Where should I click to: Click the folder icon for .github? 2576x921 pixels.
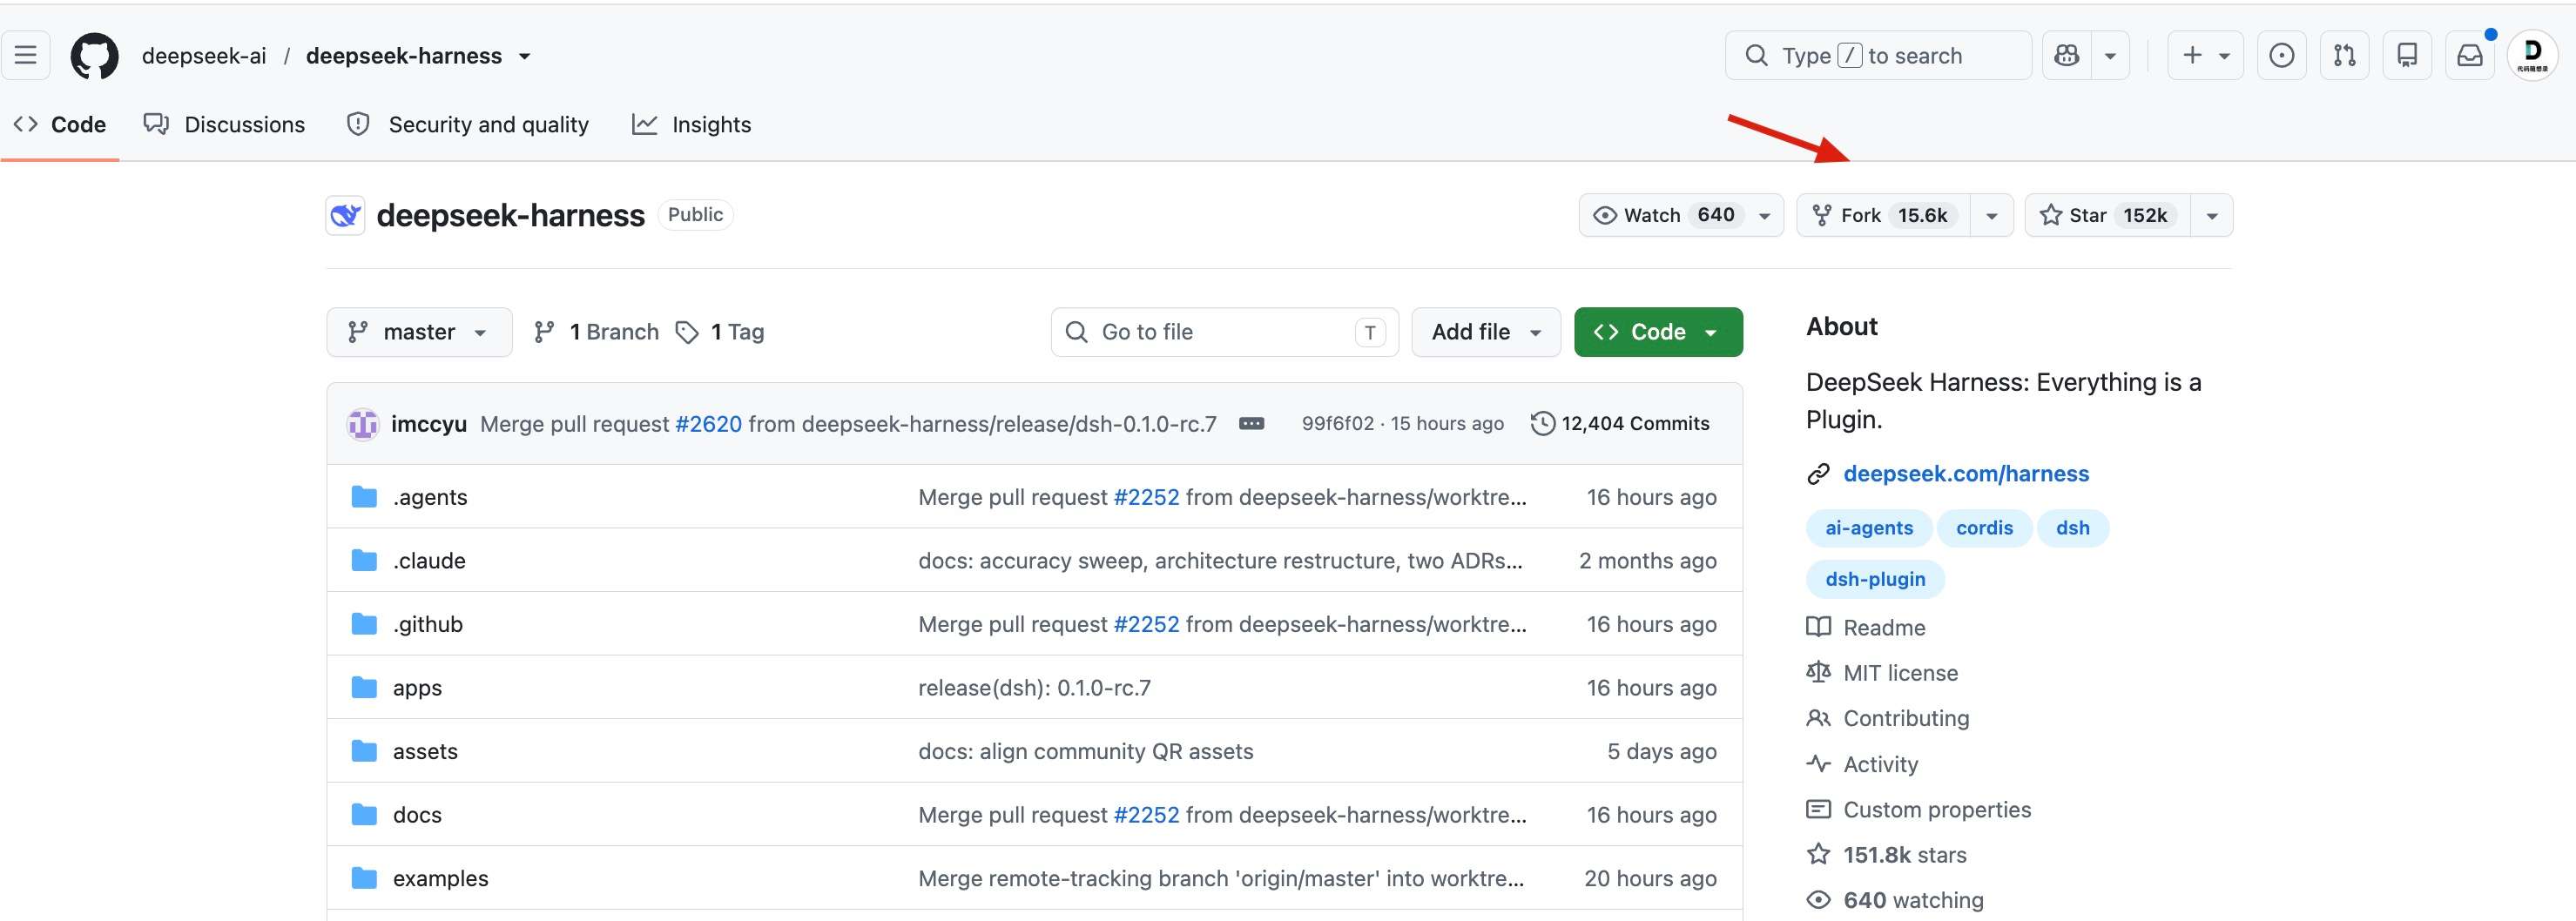pyautogui.click(x=364, y=624)
